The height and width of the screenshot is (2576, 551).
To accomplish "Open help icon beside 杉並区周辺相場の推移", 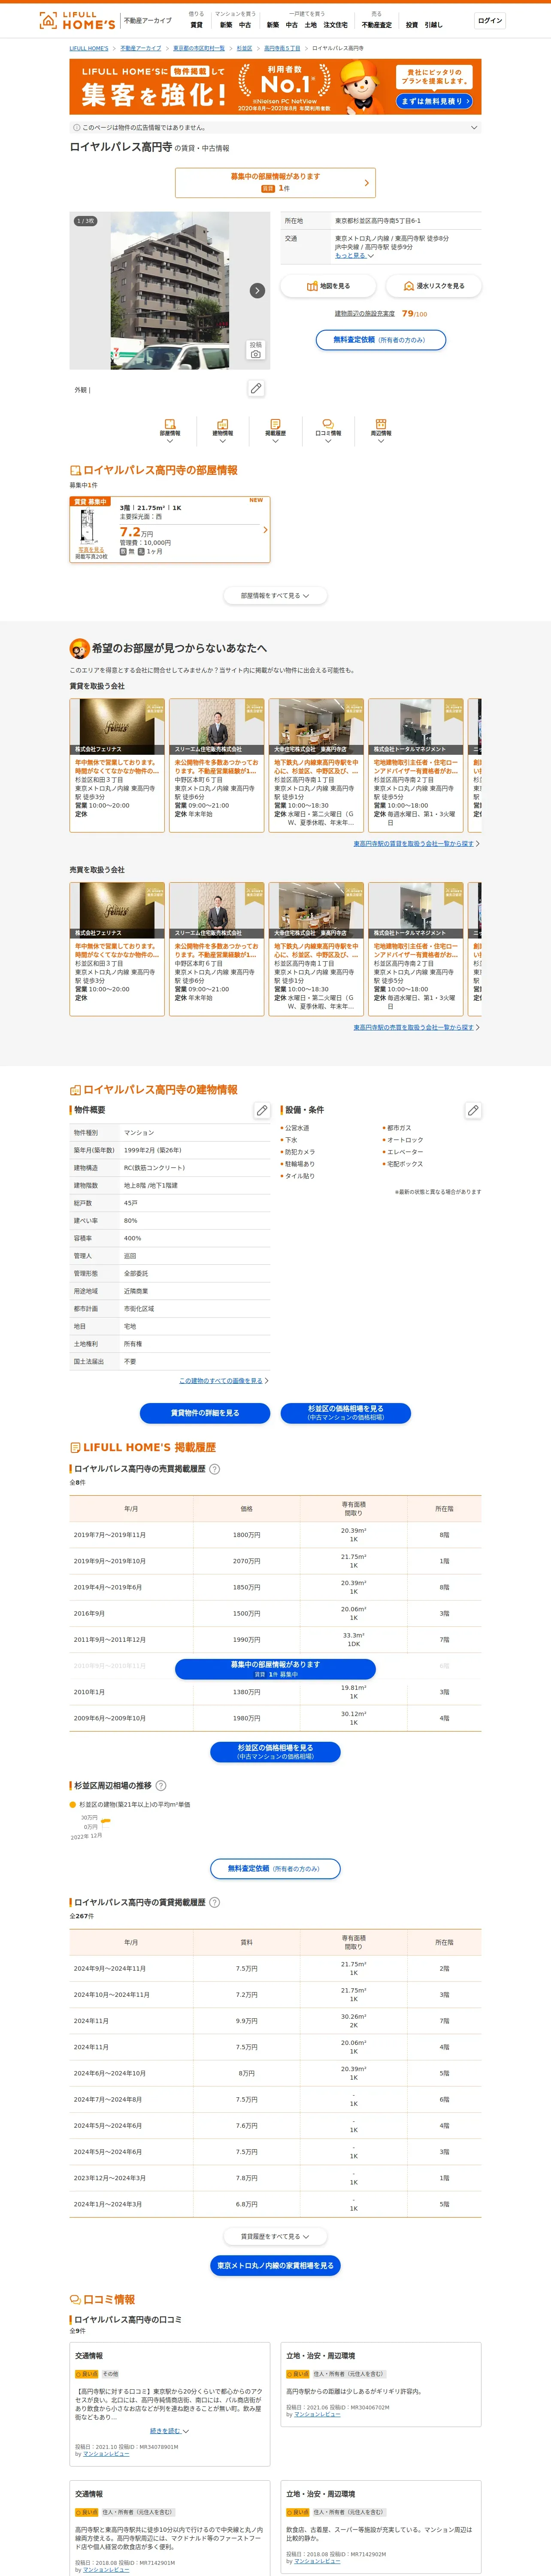I will (161, 1785).
